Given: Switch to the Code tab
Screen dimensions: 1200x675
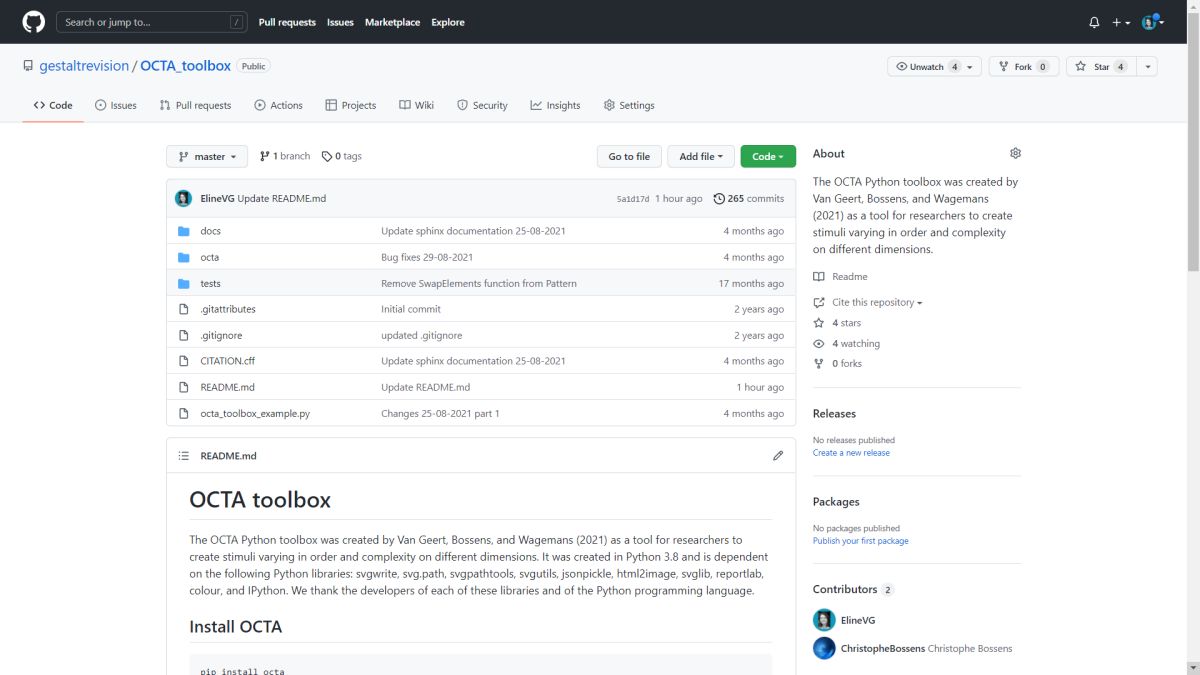Looking at the screenshot, I should coord(53,105).
